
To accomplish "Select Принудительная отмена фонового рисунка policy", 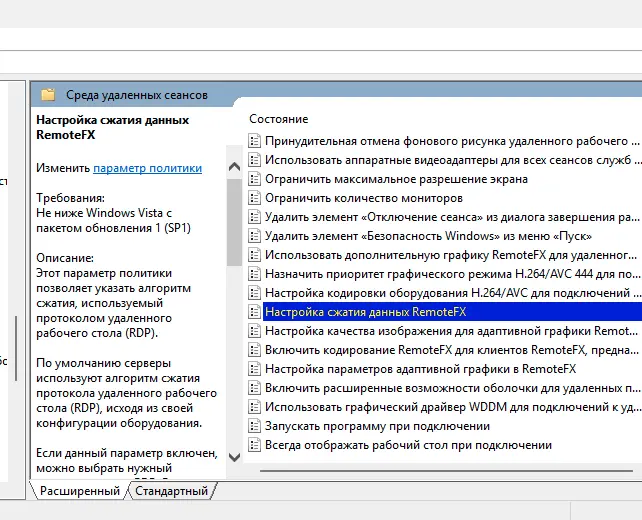I will 452,141.
